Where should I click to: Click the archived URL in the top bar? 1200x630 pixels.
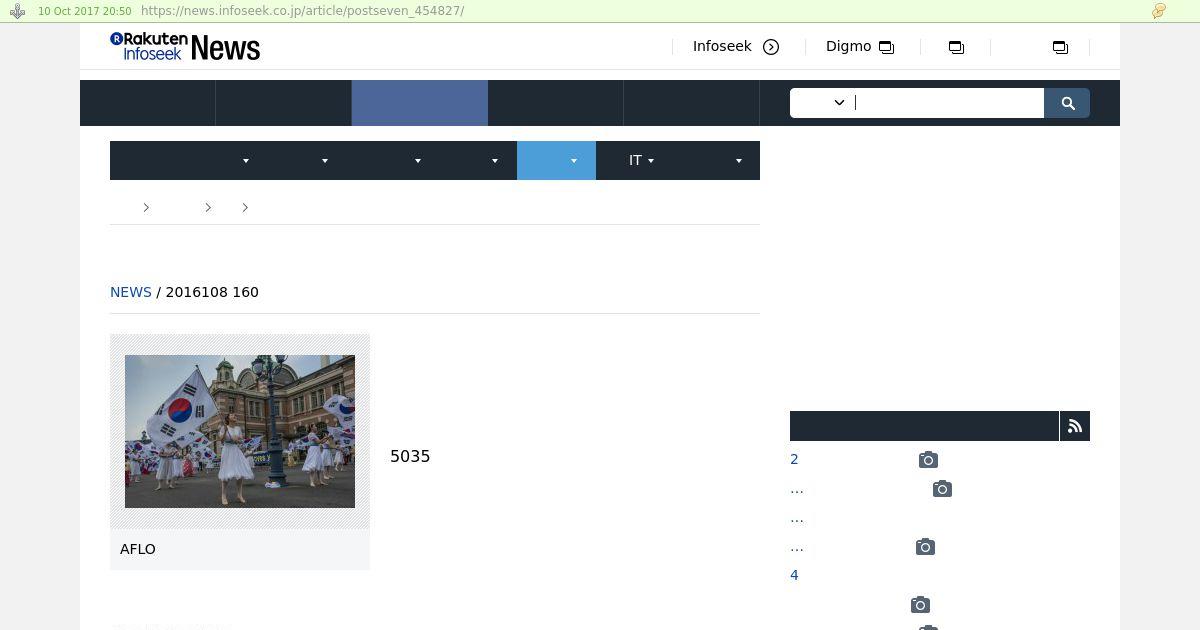click(x=302, y=11)
